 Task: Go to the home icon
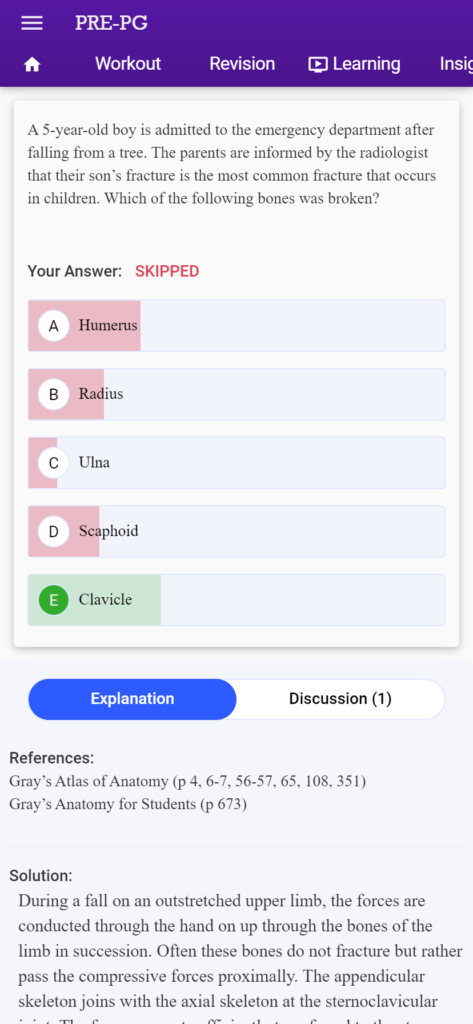pos(32,64)
